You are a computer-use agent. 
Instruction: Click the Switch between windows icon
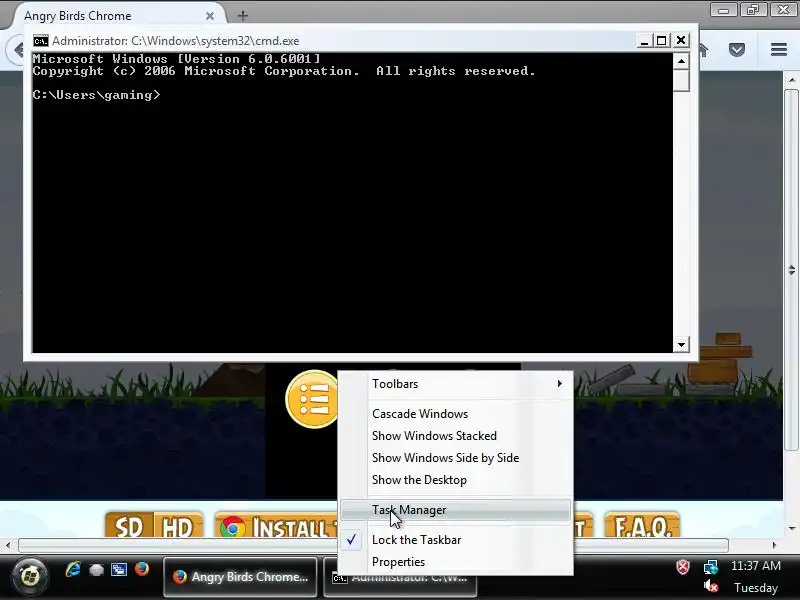coord(119,569)
